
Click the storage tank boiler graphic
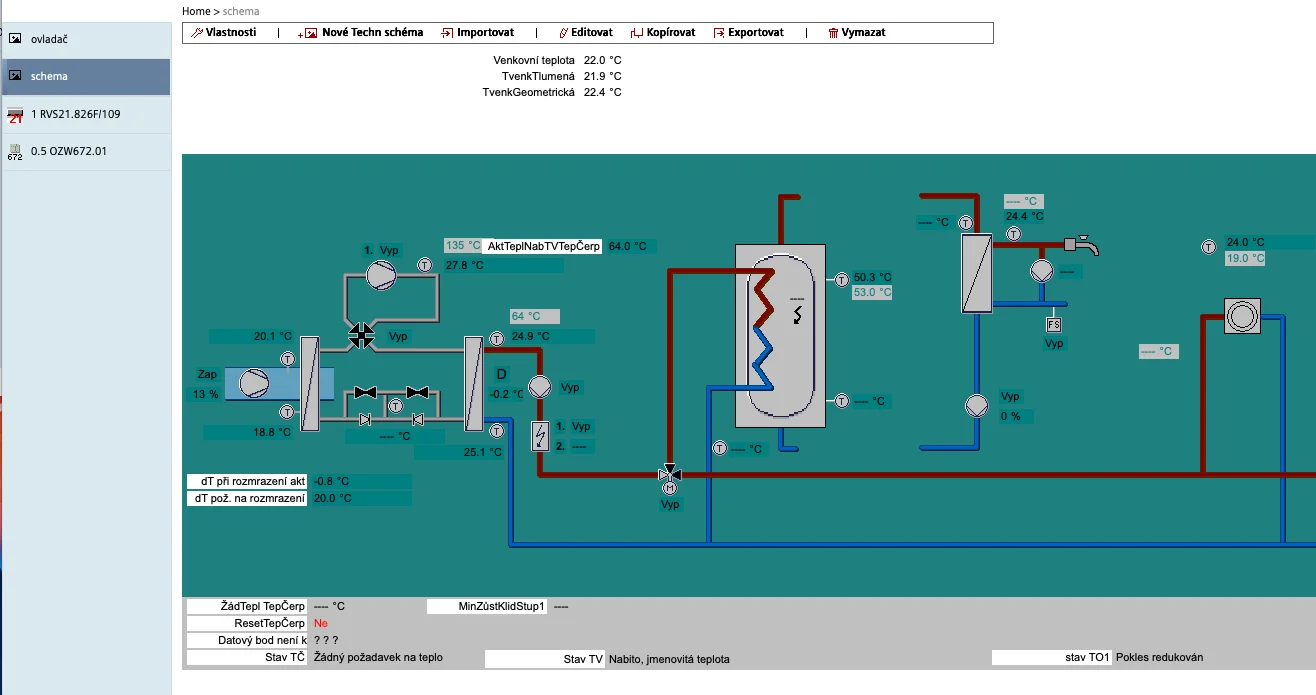[x=780, y=335]
